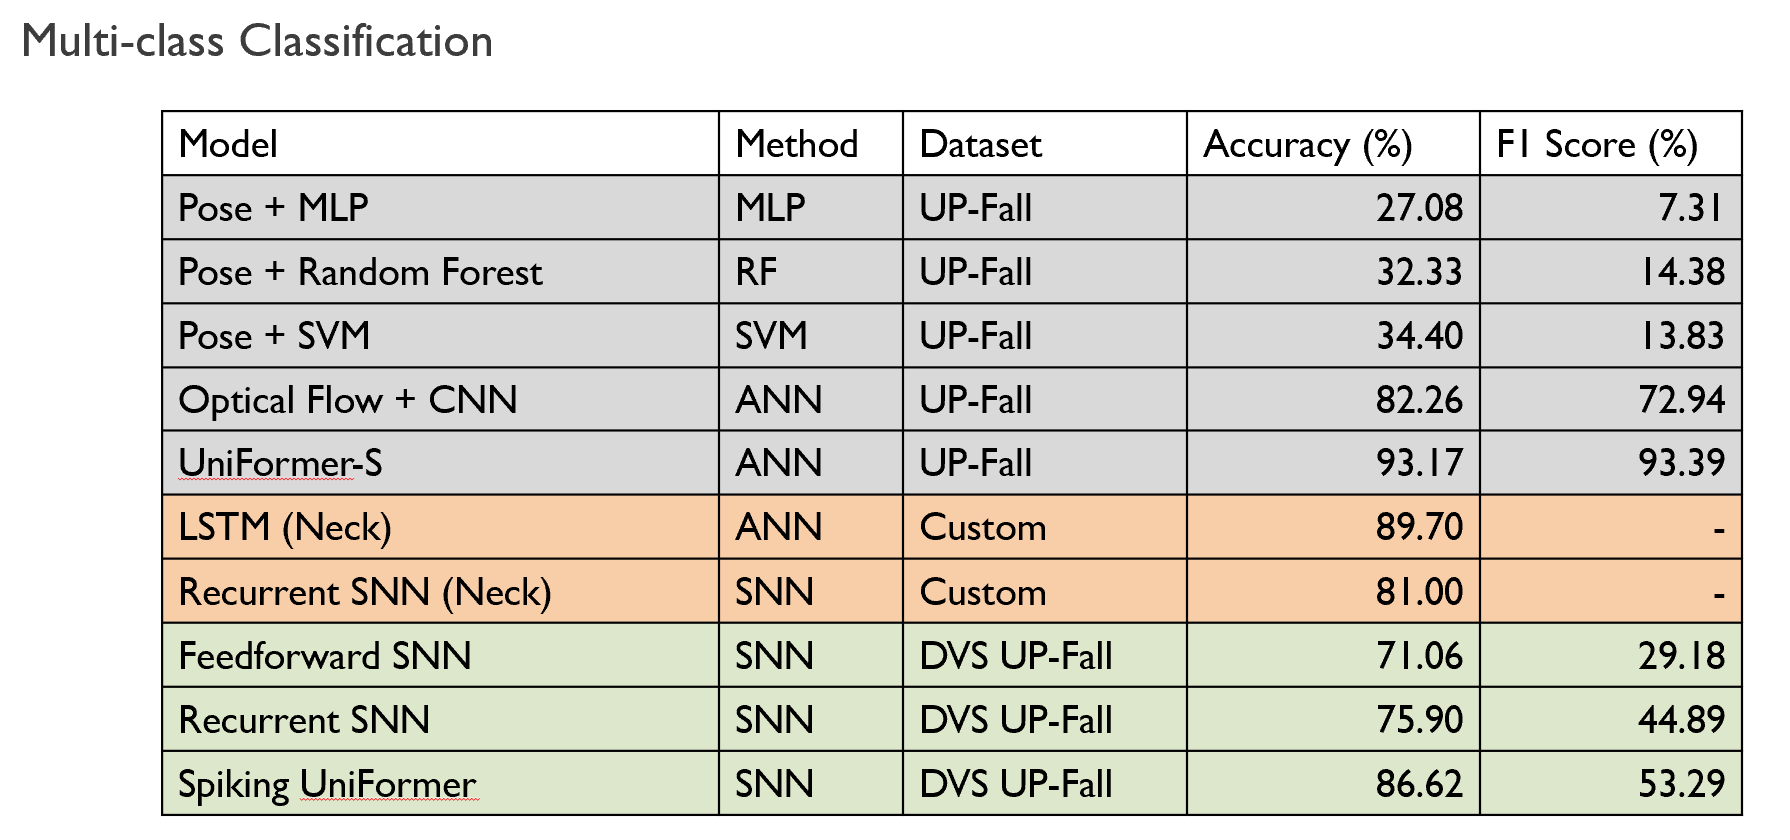Select the 53.29 F1 score cell
This screenshot has width=1790, height=840.
pyautogui.click(x=1611, y=784)
